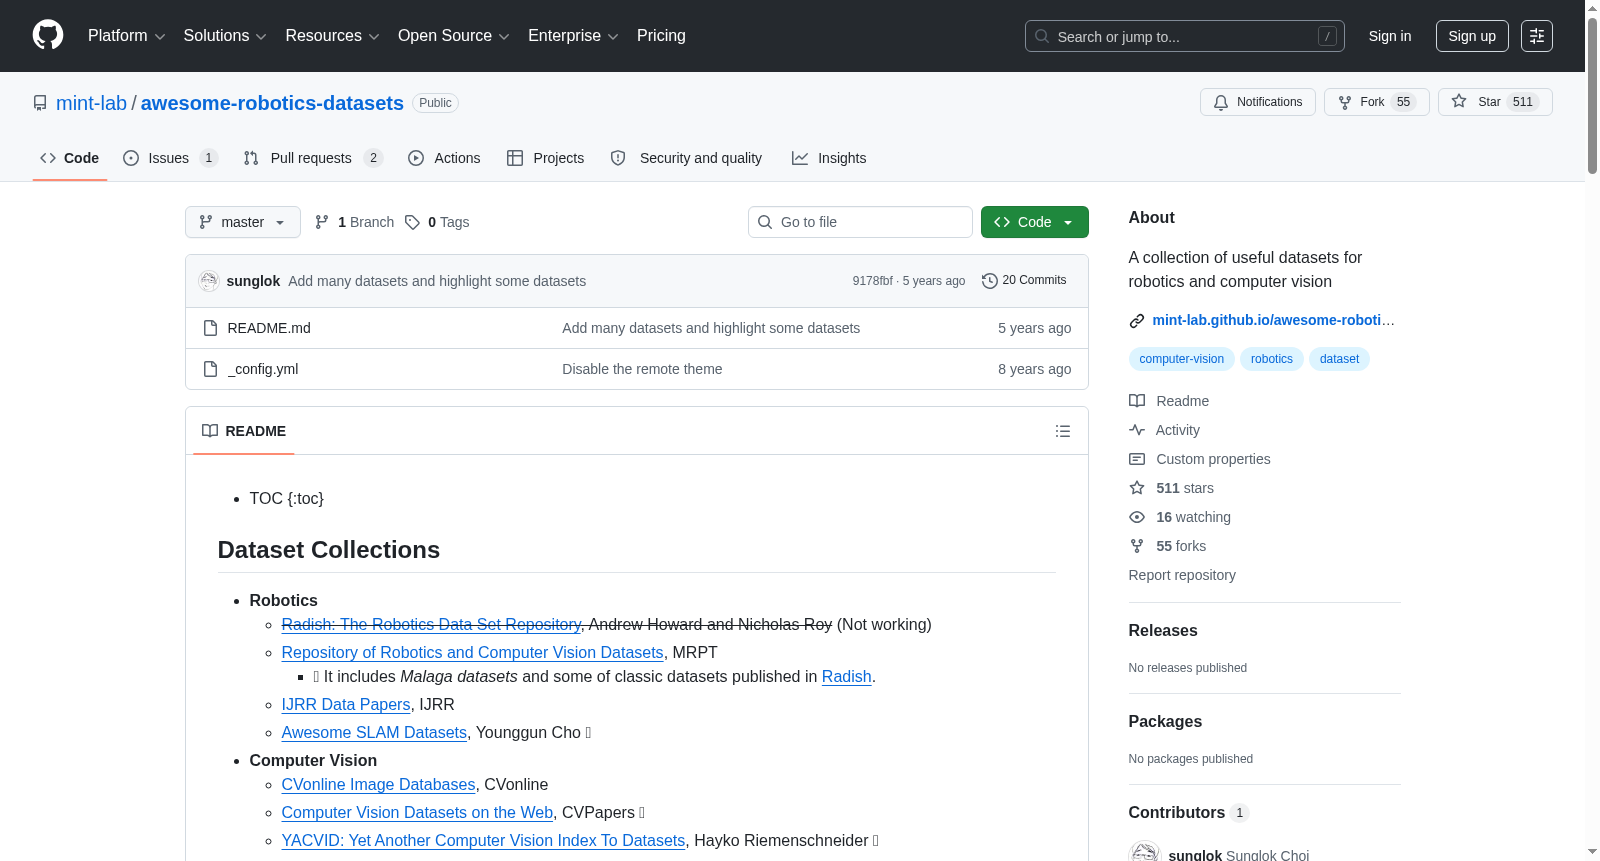Open Readme from the About sidebar
Image resolution: width=1600 pixels, height=861 pixels.
tap(1169, 401)
